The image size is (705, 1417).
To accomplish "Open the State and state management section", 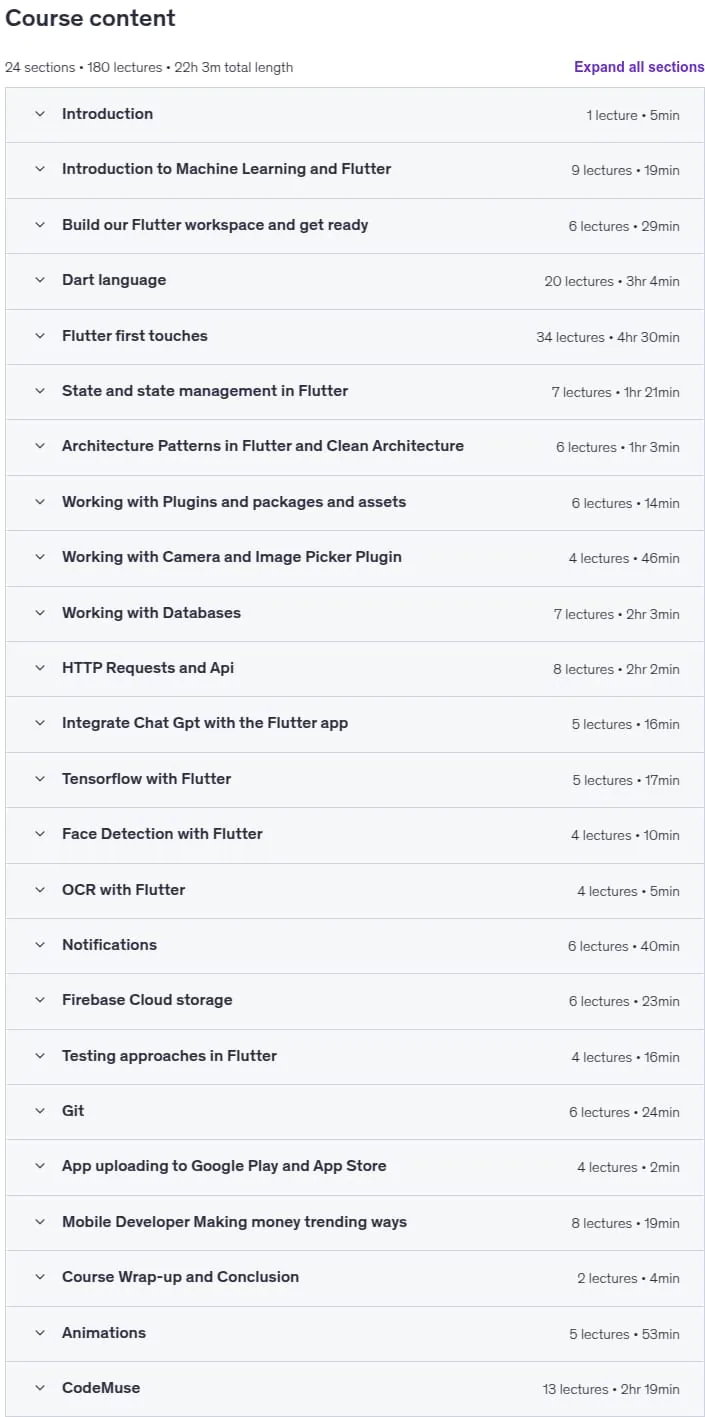I will click(354, 391).
